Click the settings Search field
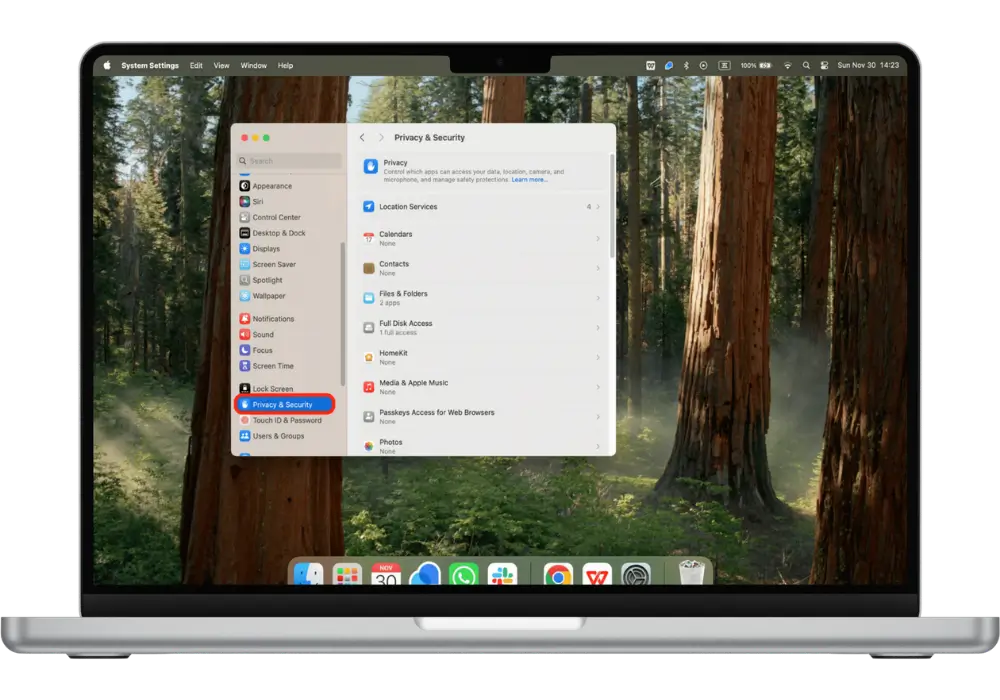1000x700 pixels. (x=290, y=161)
